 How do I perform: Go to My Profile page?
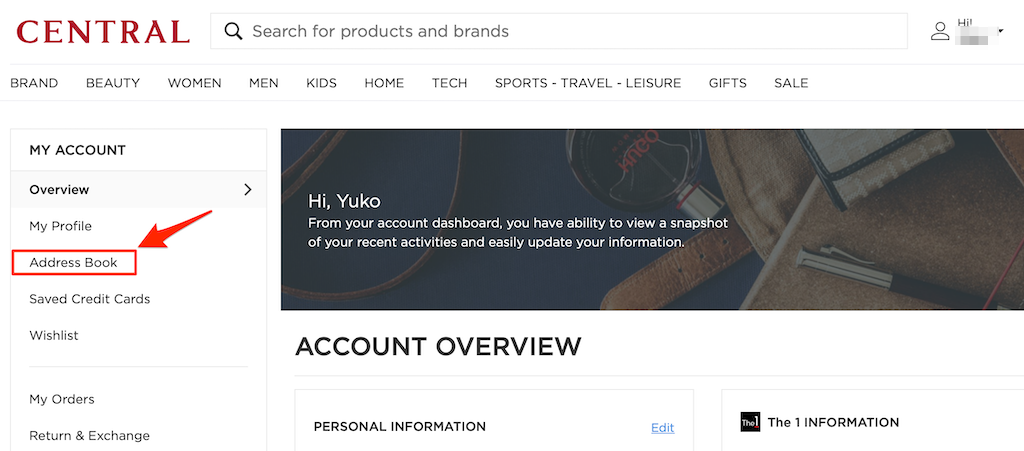point(60,226)
